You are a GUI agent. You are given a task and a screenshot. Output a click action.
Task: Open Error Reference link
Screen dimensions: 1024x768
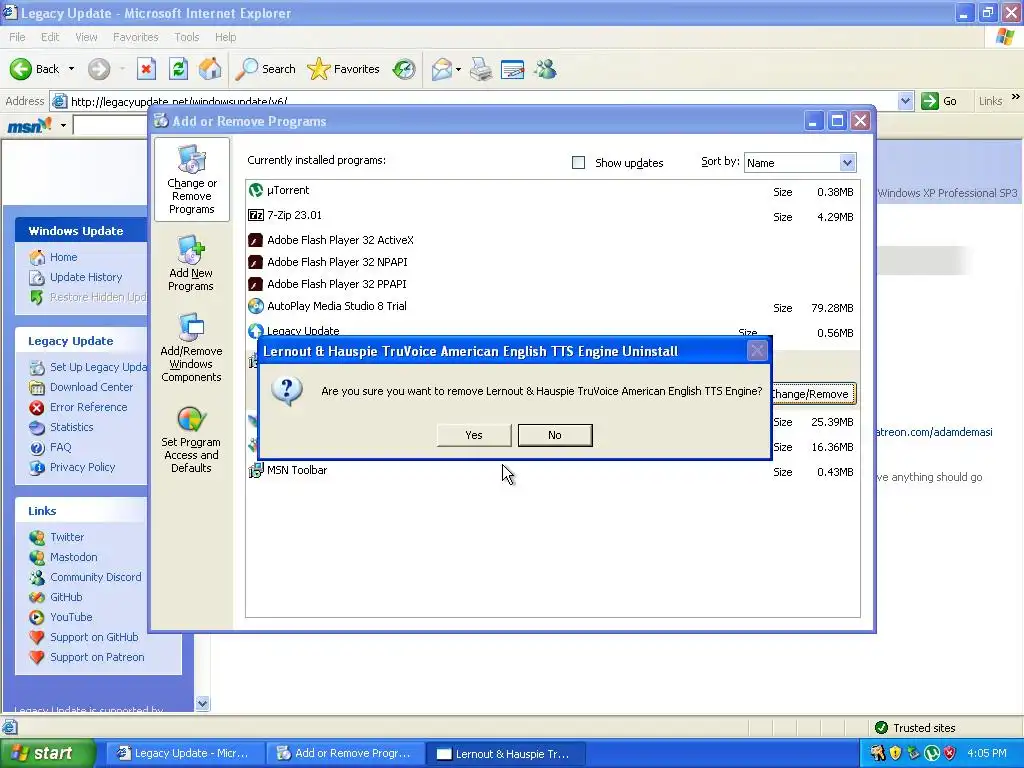point(89,407)
